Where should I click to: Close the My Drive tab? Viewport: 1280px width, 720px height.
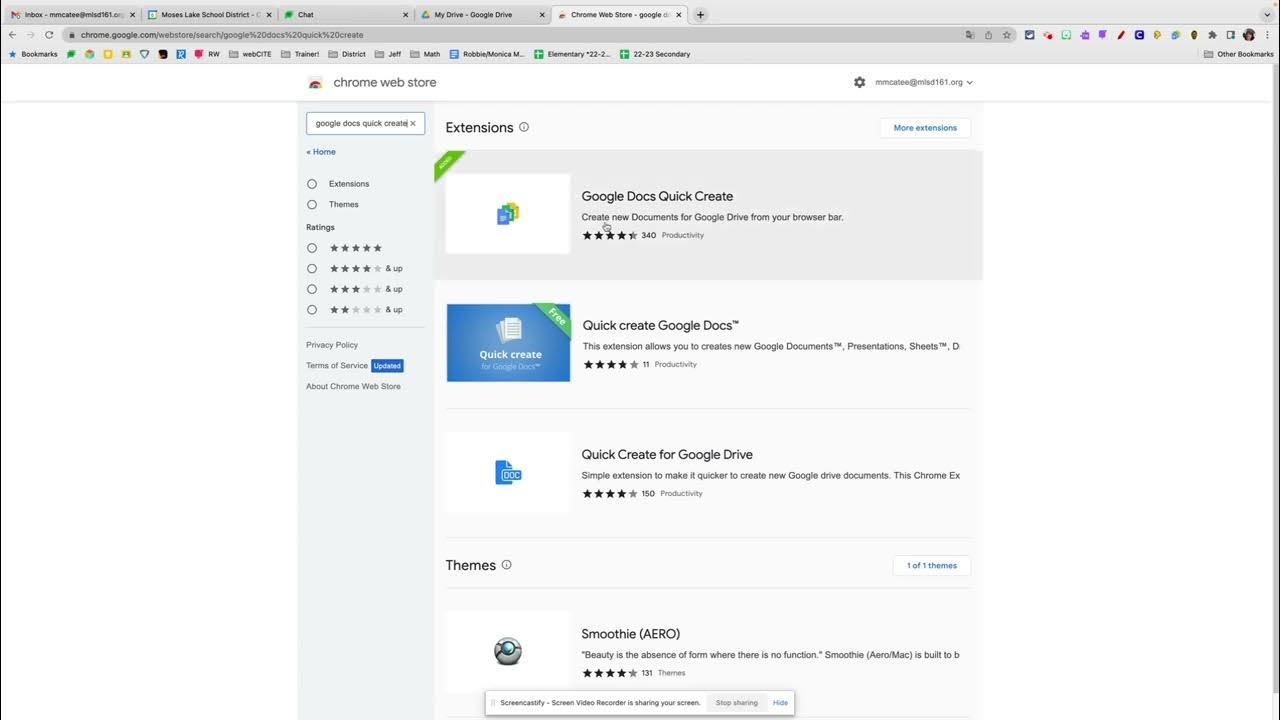click(x=543, y=15)
